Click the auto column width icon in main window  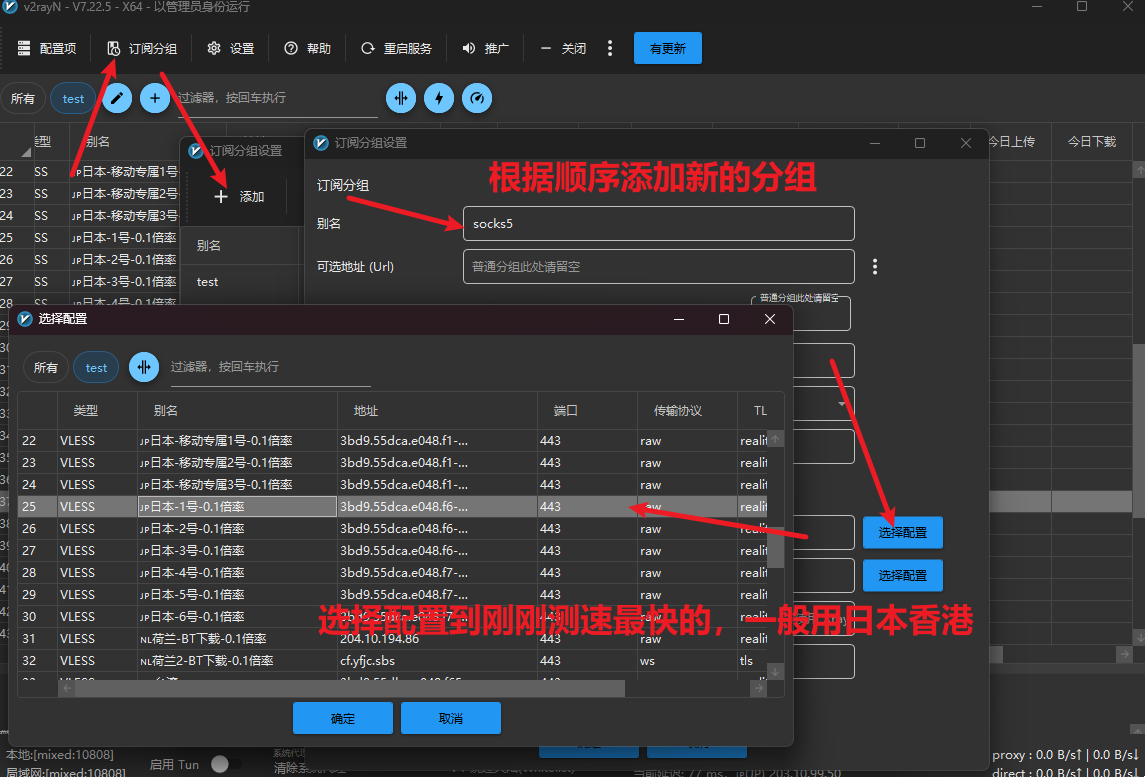pyautogui.click(x=401, y=98)
